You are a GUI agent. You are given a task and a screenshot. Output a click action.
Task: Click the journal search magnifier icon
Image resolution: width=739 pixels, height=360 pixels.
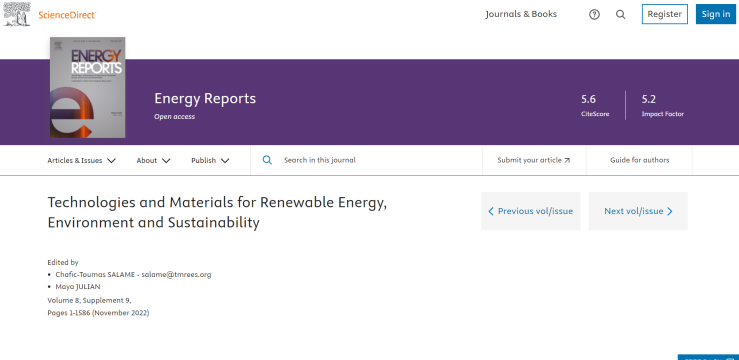click(267, 160)
